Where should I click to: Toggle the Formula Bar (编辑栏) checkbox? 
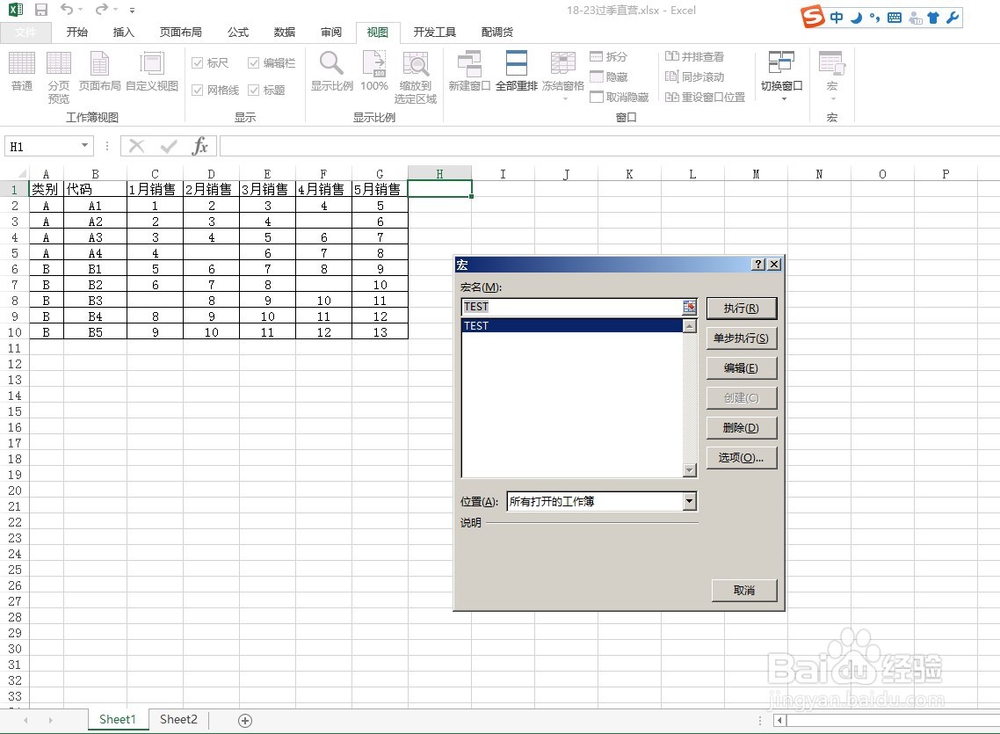(253, 62)
